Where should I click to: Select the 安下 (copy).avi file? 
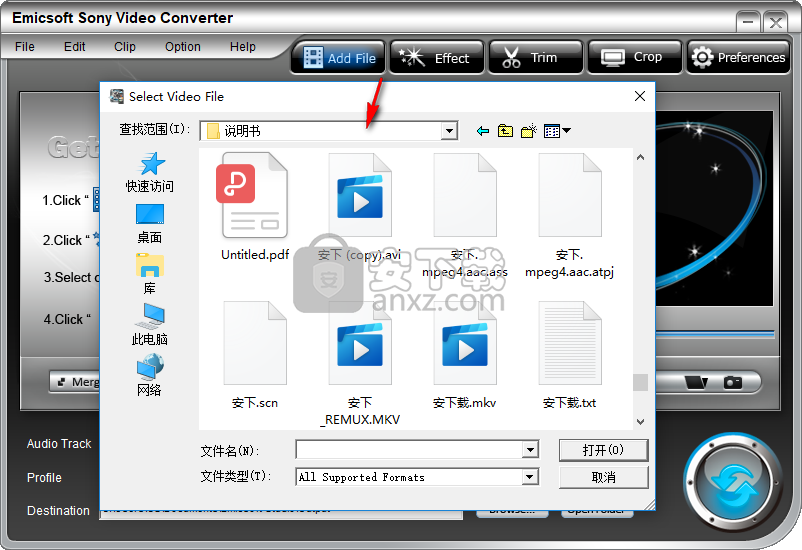360,207
